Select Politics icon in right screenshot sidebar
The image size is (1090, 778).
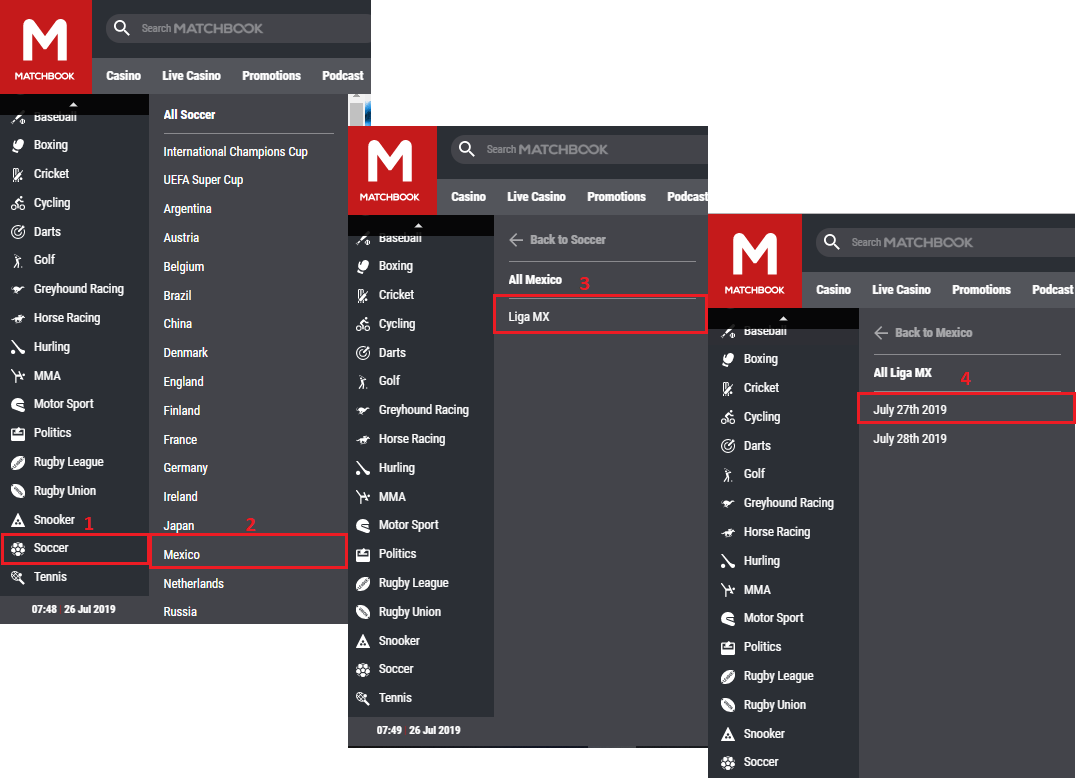[x=728, y=647]
